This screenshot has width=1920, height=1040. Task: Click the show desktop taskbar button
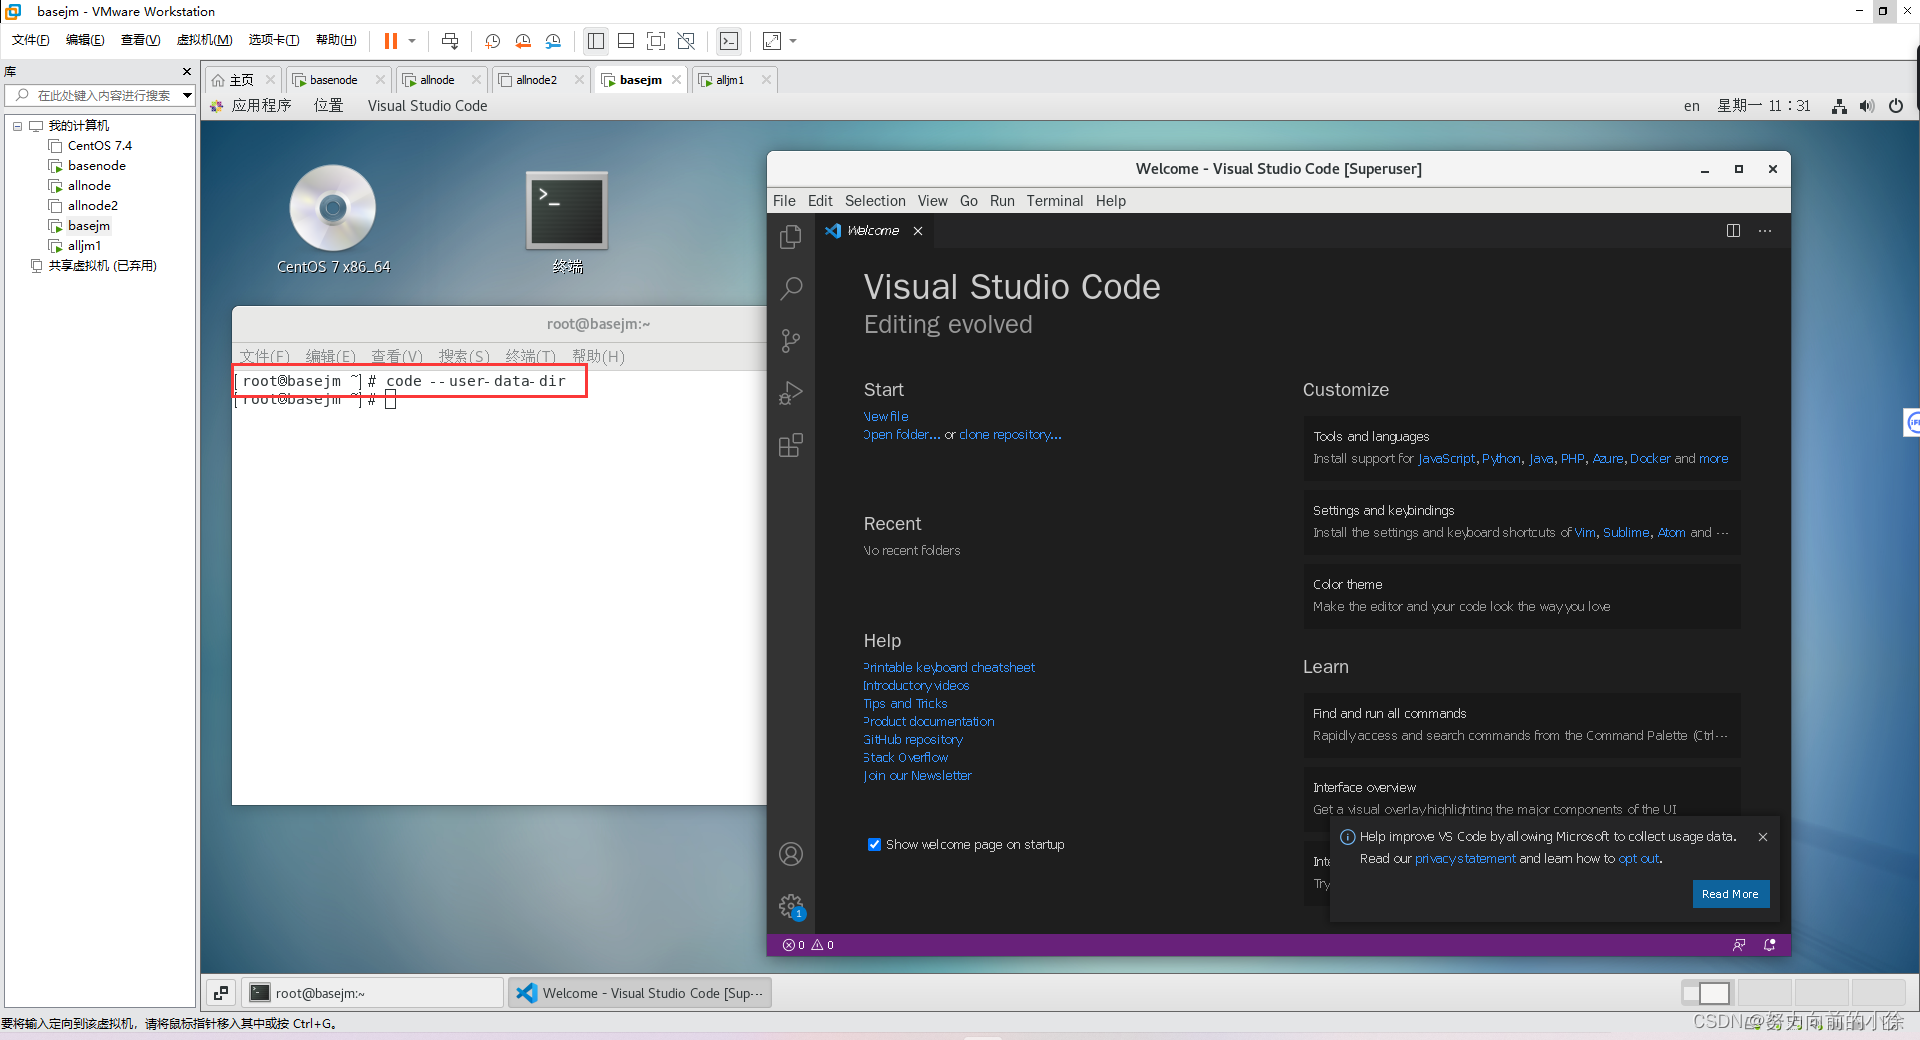point(221,993)
